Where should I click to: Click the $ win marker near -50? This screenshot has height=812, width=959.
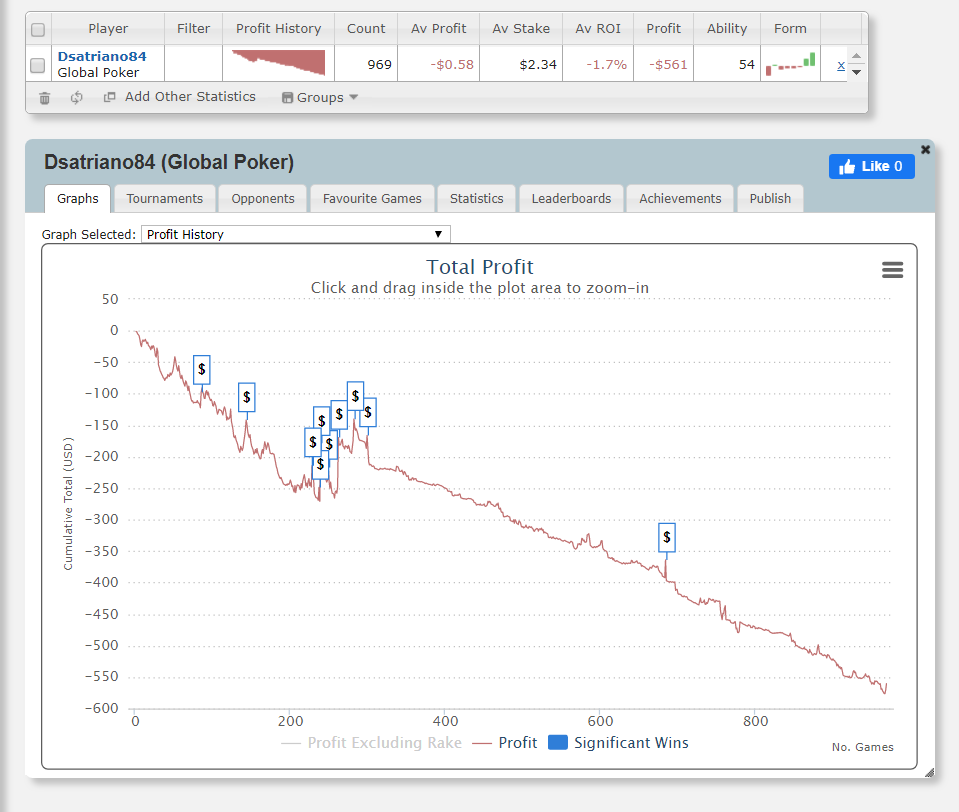(202, 369)
